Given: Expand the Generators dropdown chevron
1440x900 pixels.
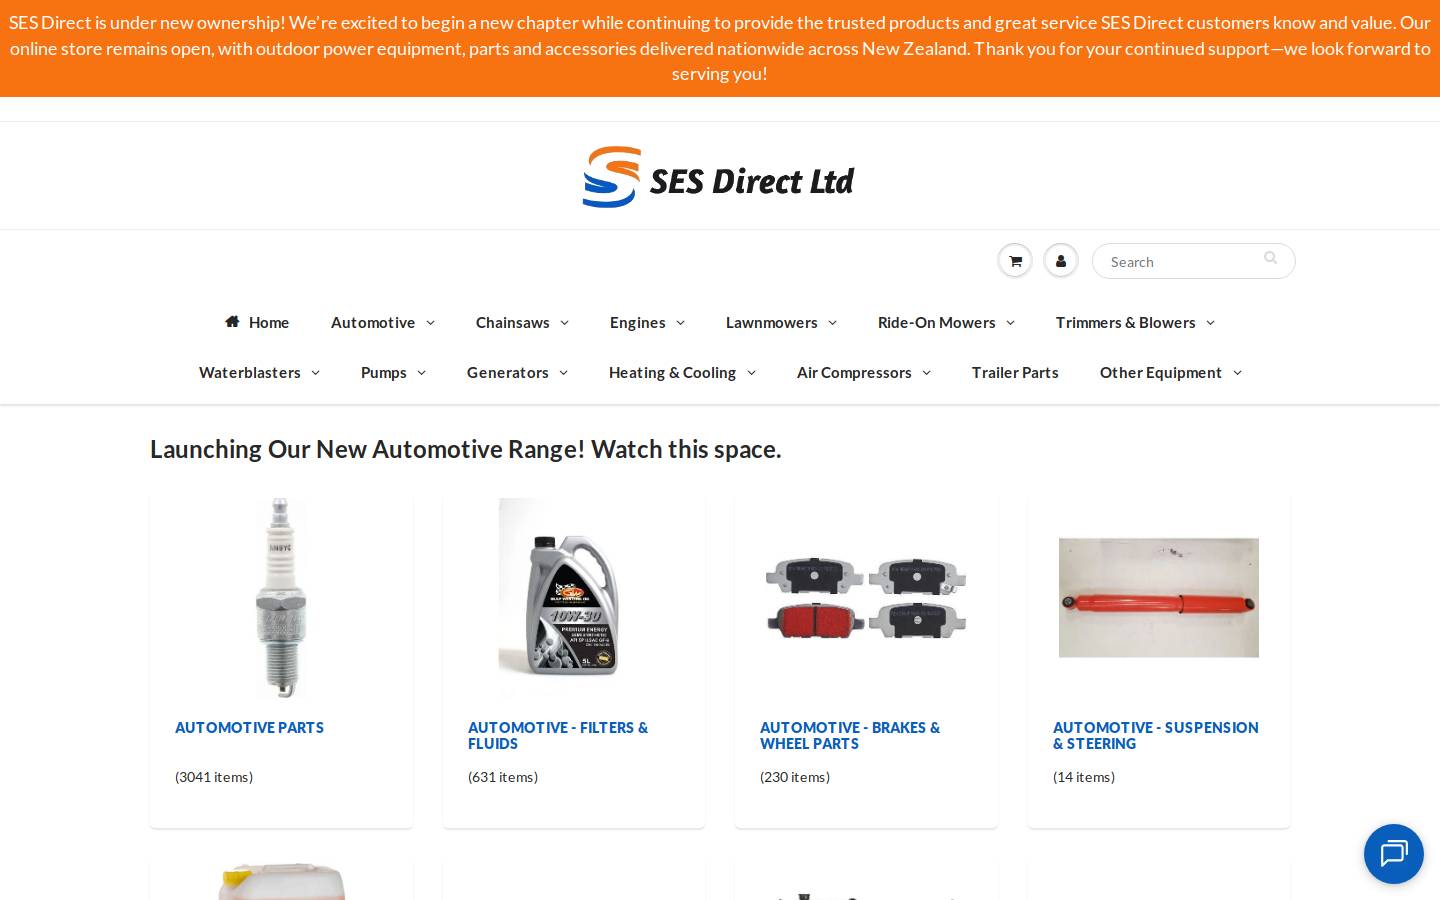Looking at the screenshot, I should click(x=563, y=373).
